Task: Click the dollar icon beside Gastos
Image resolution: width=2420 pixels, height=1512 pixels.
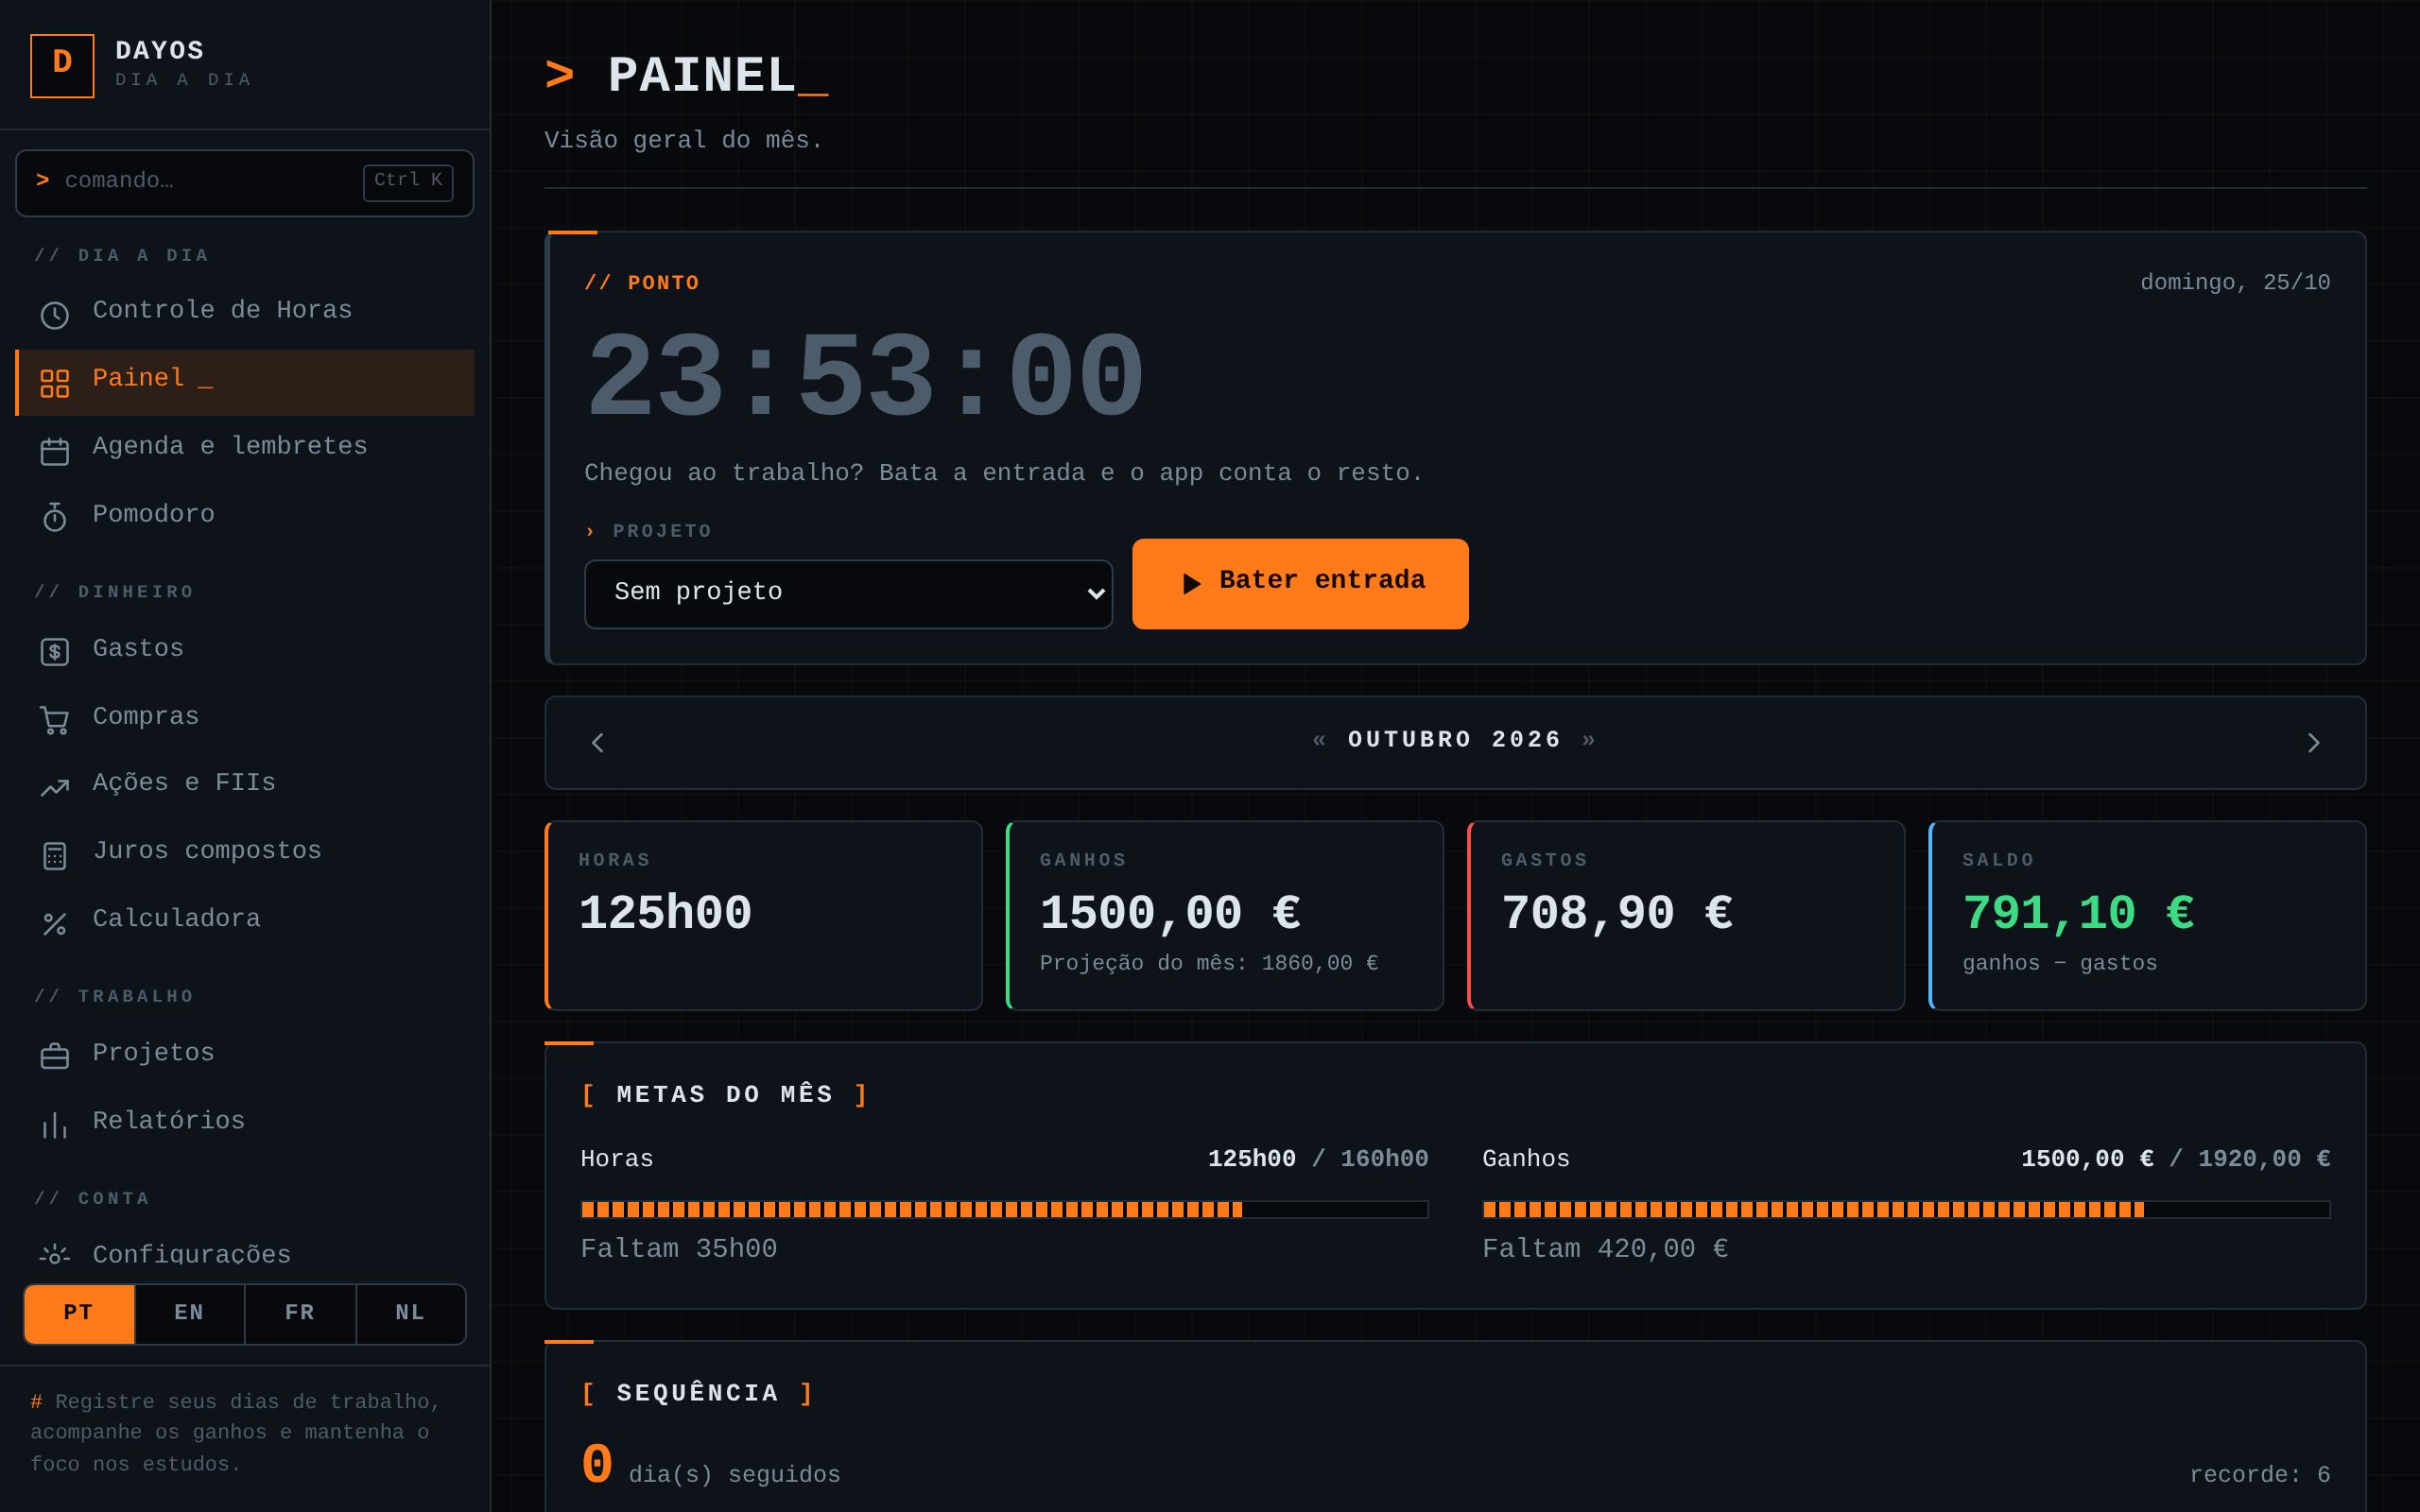Action: (54, 652)
